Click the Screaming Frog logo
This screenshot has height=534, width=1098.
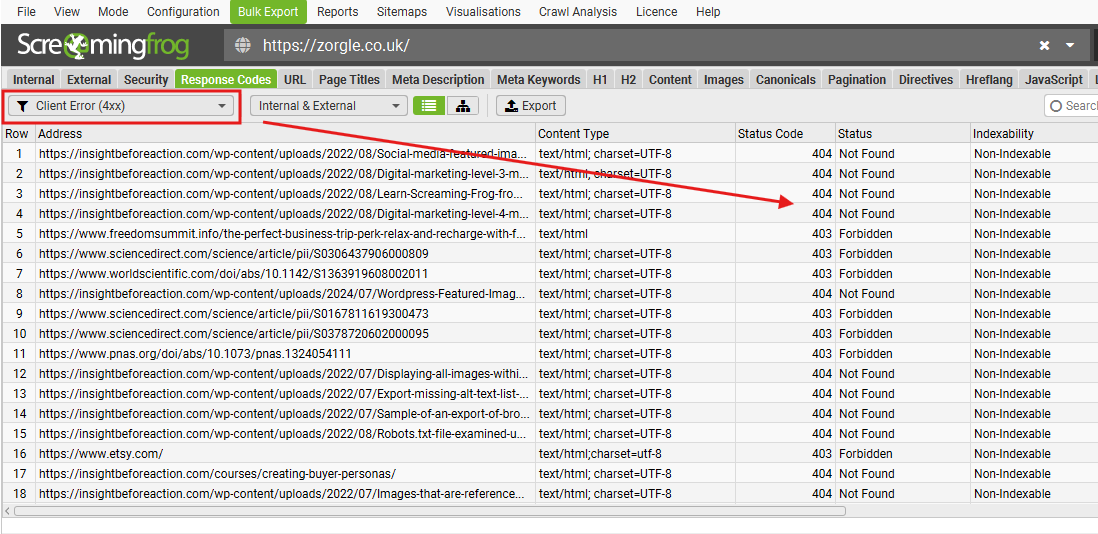[x=103, y=46]
